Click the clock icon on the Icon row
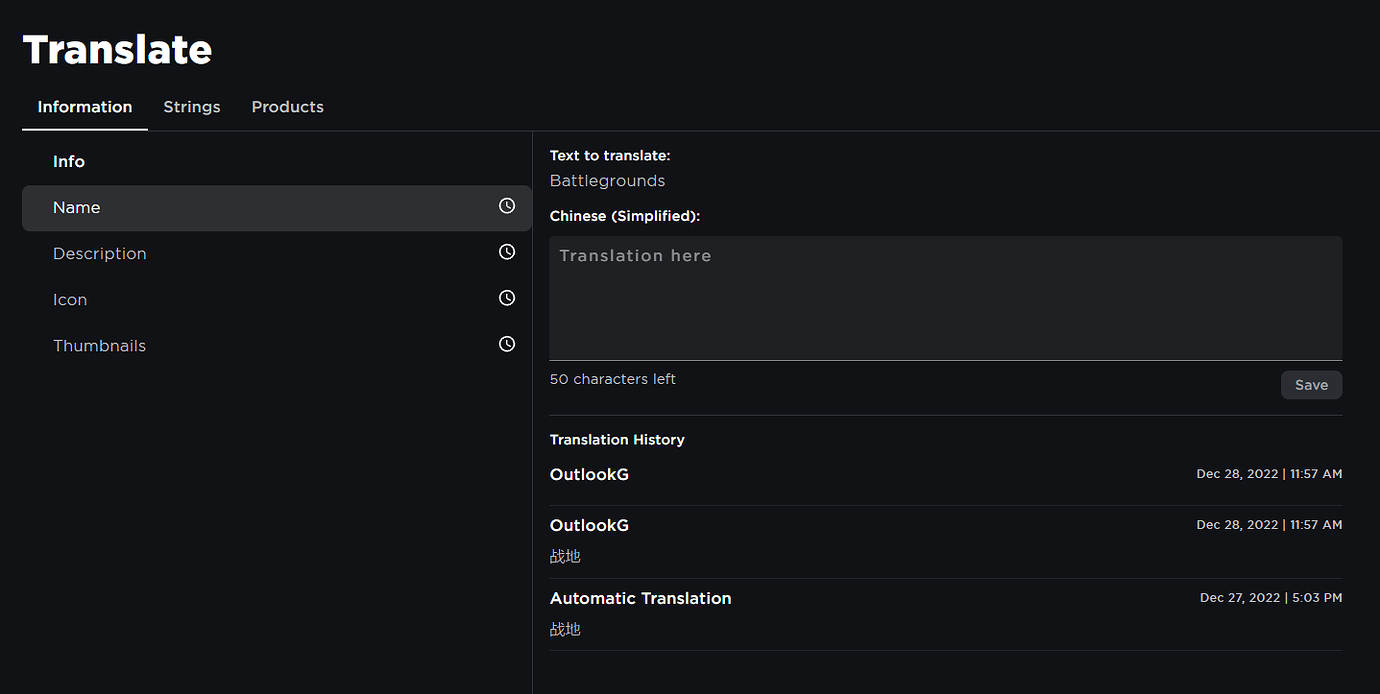Image resolution: width=1380 pixels, height=694 pixels. click(x=506, y=298)
